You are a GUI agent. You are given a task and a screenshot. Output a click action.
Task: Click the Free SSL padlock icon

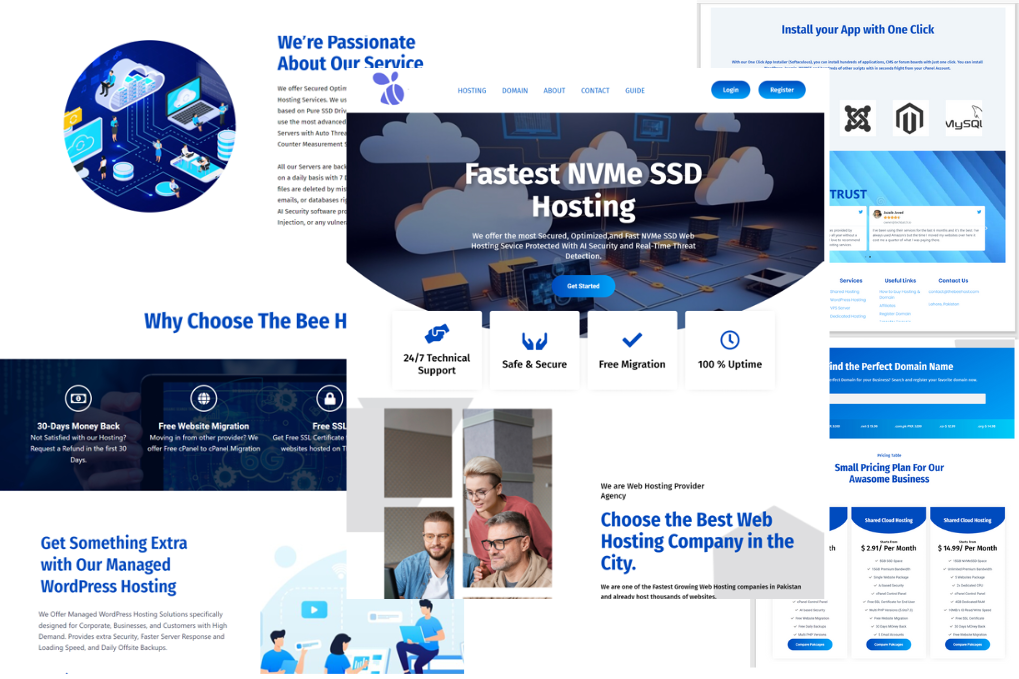click(x=328, y=399)
